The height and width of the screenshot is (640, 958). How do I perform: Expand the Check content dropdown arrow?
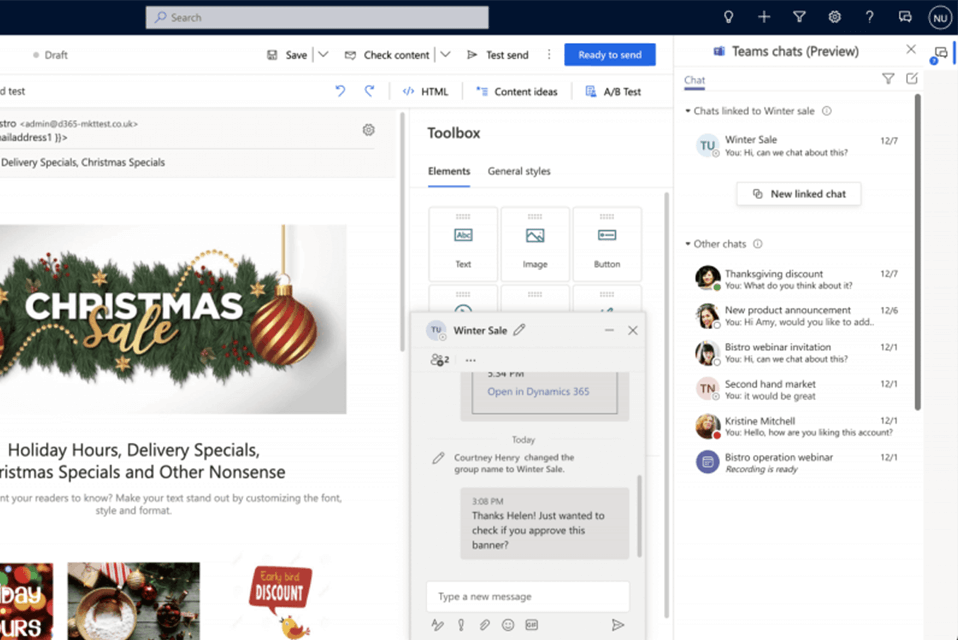click(x=445, y=55)
